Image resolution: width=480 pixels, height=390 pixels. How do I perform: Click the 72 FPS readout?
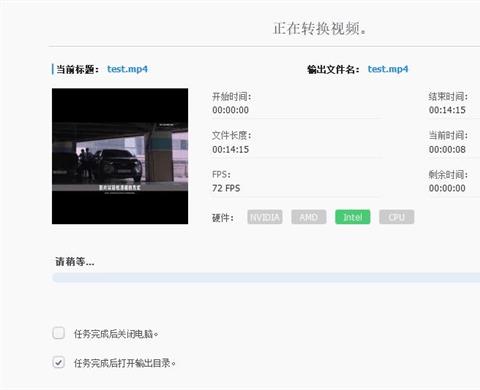226,188
